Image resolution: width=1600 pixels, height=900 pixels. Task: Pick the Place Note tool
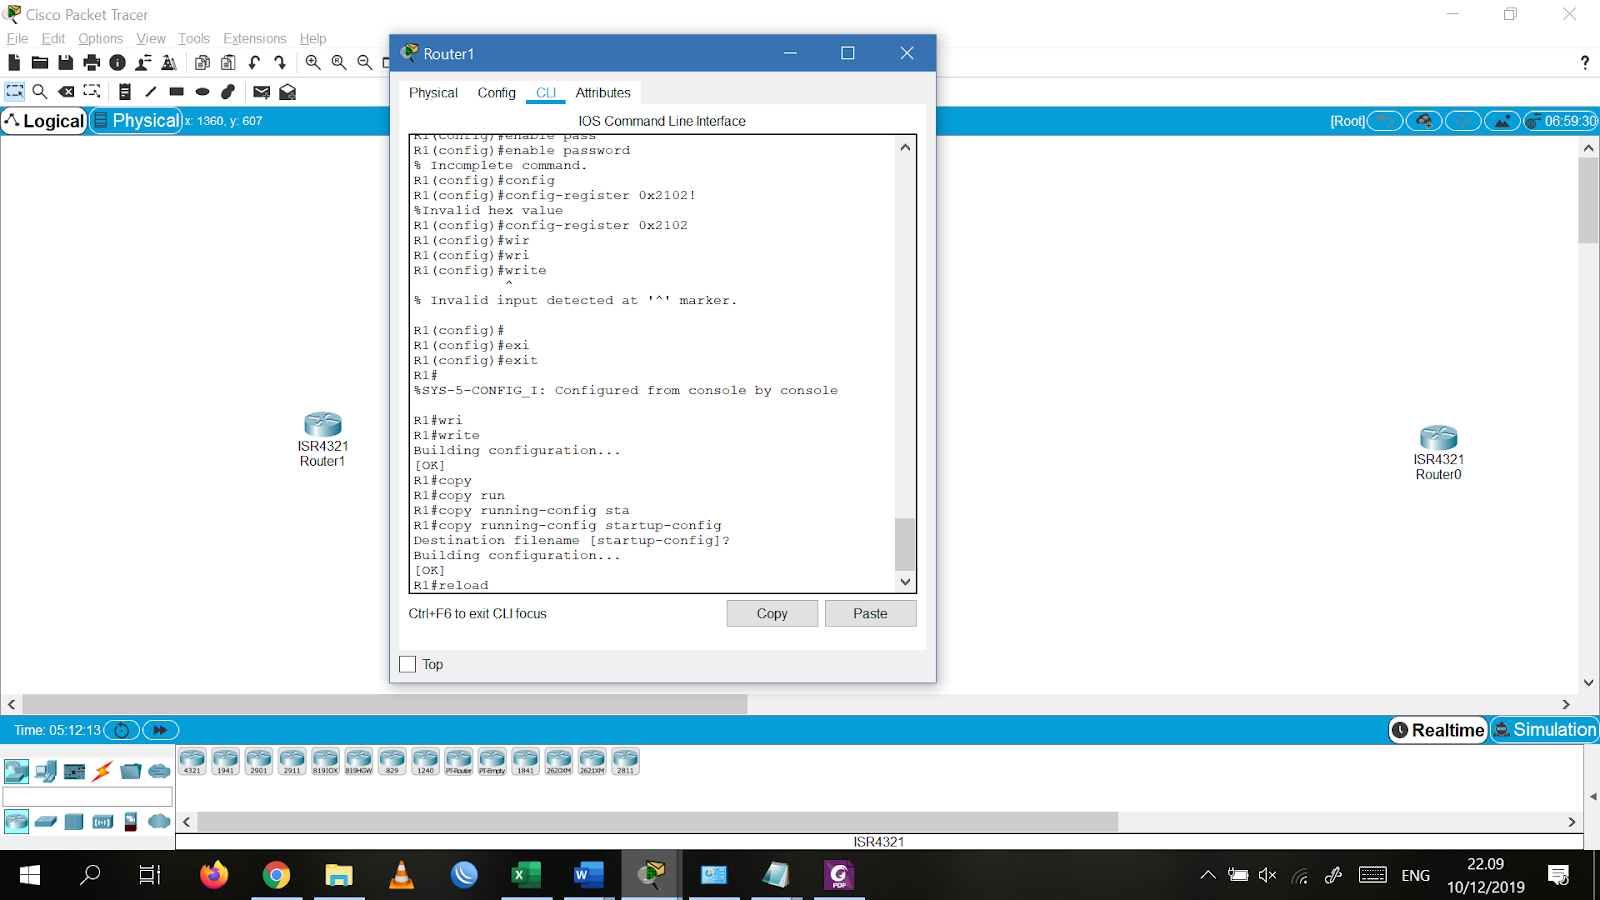click(125, 92)
